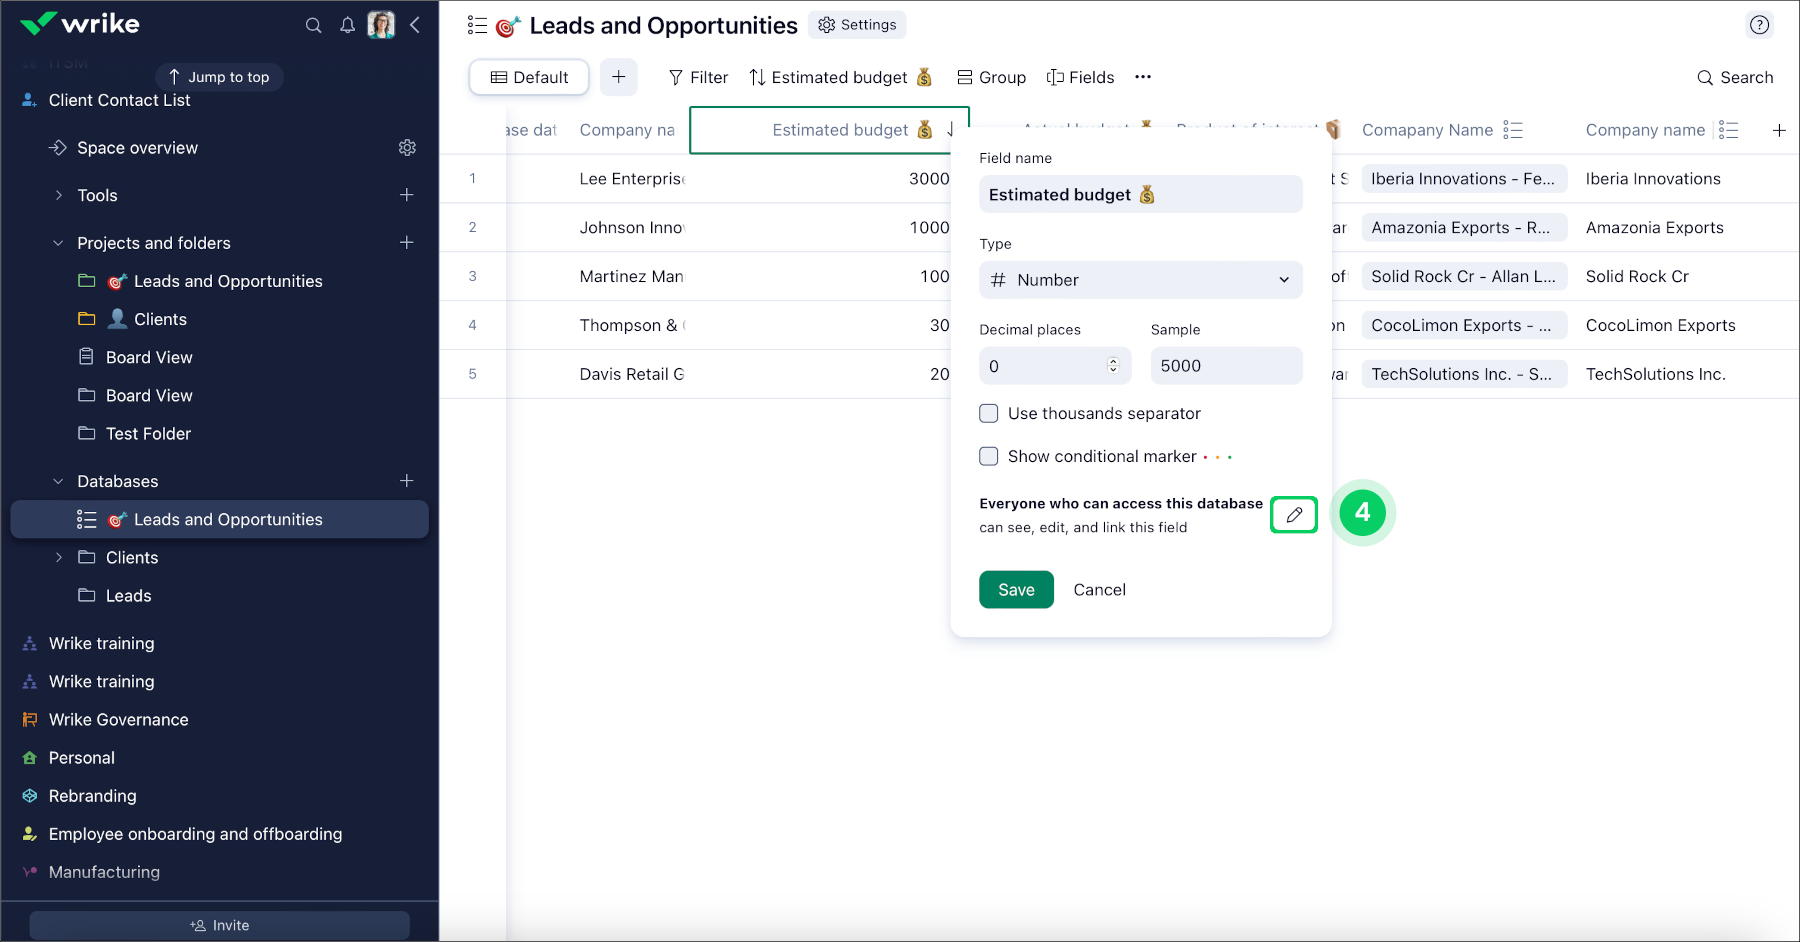Image resolution: width=1800 pixels, height=942 pixels.
Task: Open Space overview settings gear icon
Action: [407, 147]
